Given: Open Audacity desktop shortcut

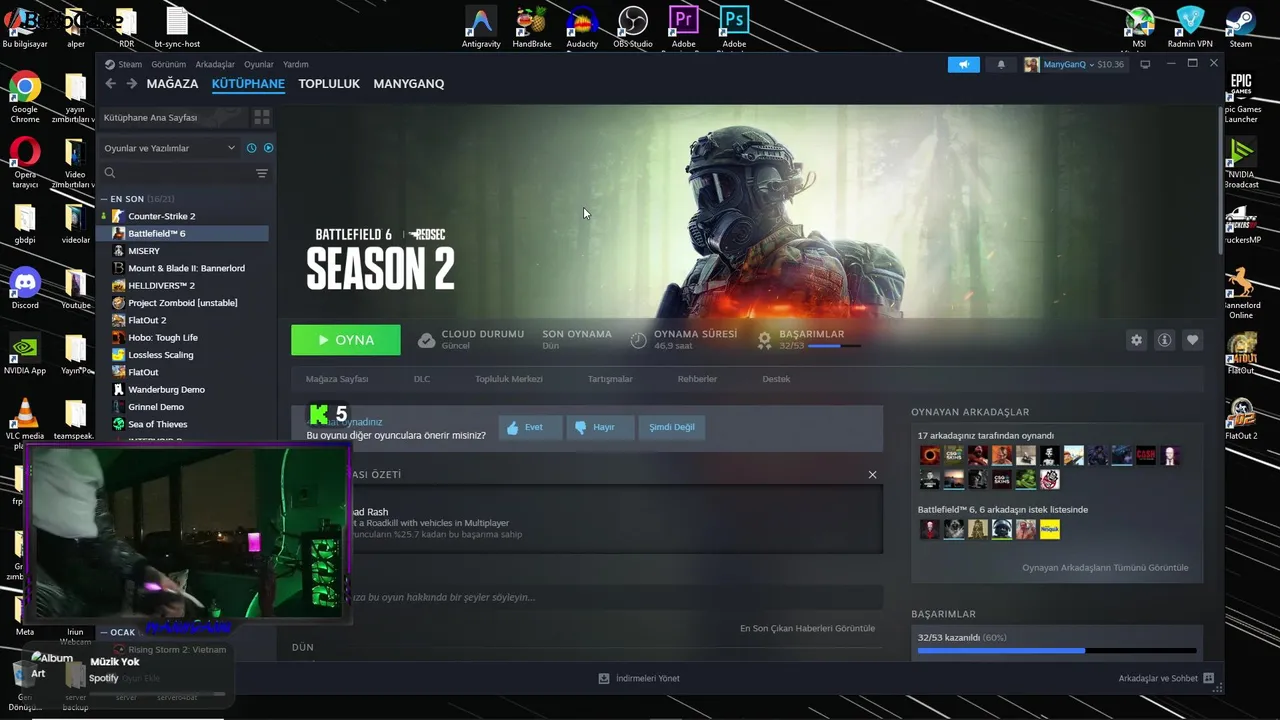Looking at the screenshot, I should [582, 28].
